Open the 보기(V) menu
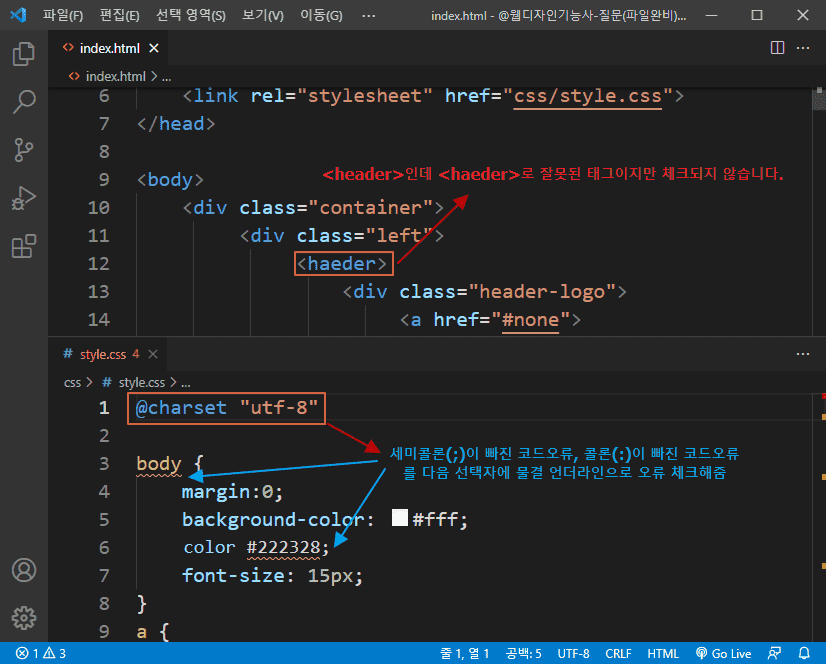Screen dimensions: 826x664 point(262,15)
